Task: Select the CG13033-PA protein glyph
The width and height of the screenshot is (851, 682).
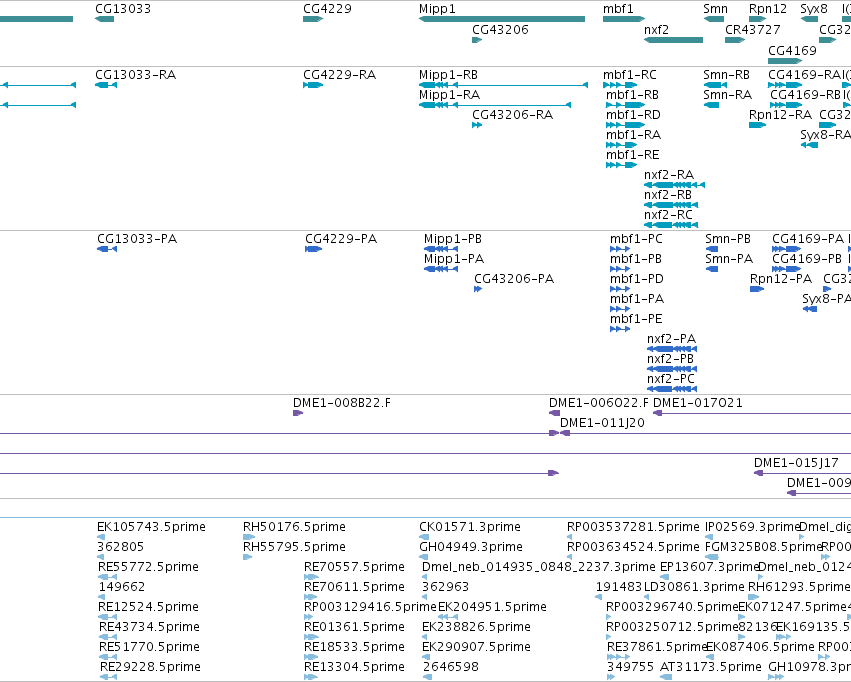Action: point(107,248)
